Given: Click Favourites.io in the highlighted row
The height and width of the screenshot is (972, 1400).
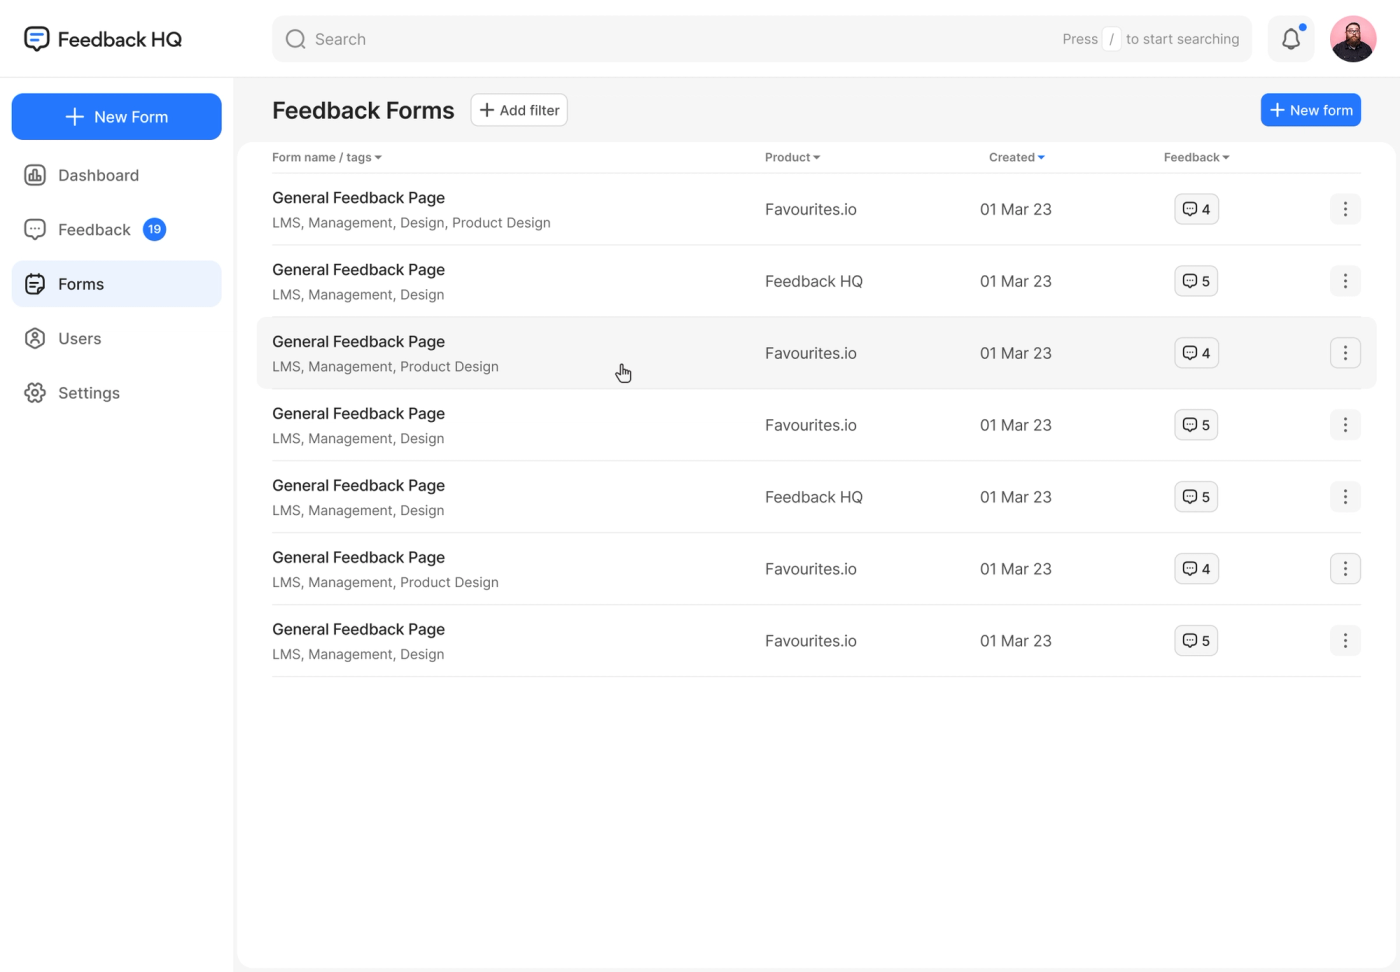Looking at the screenshot, I should point(811,353).
